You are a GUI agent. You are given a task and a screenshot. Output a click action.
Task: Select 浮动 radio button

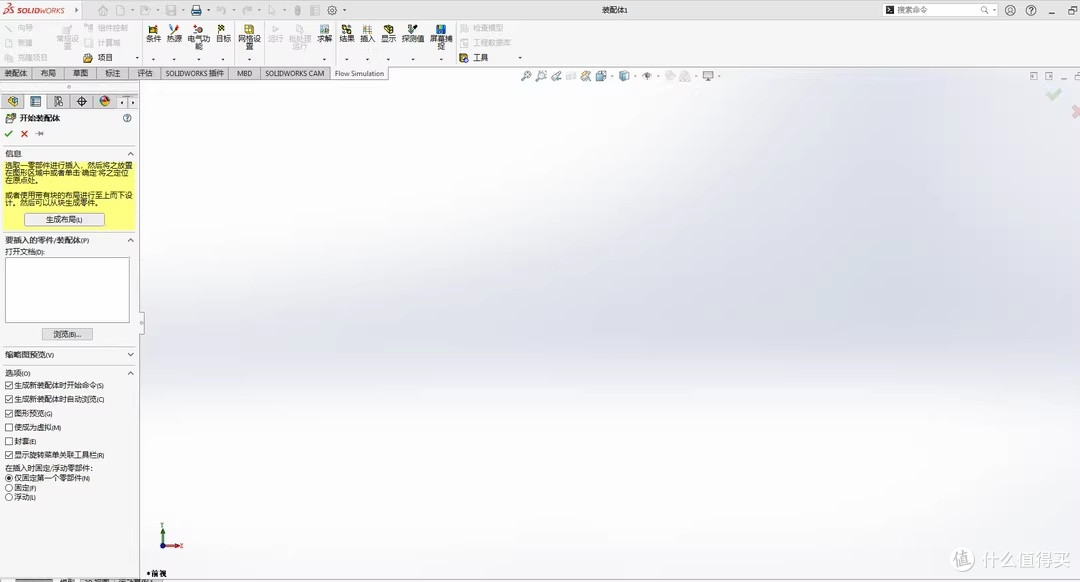(x=9, y=497)
